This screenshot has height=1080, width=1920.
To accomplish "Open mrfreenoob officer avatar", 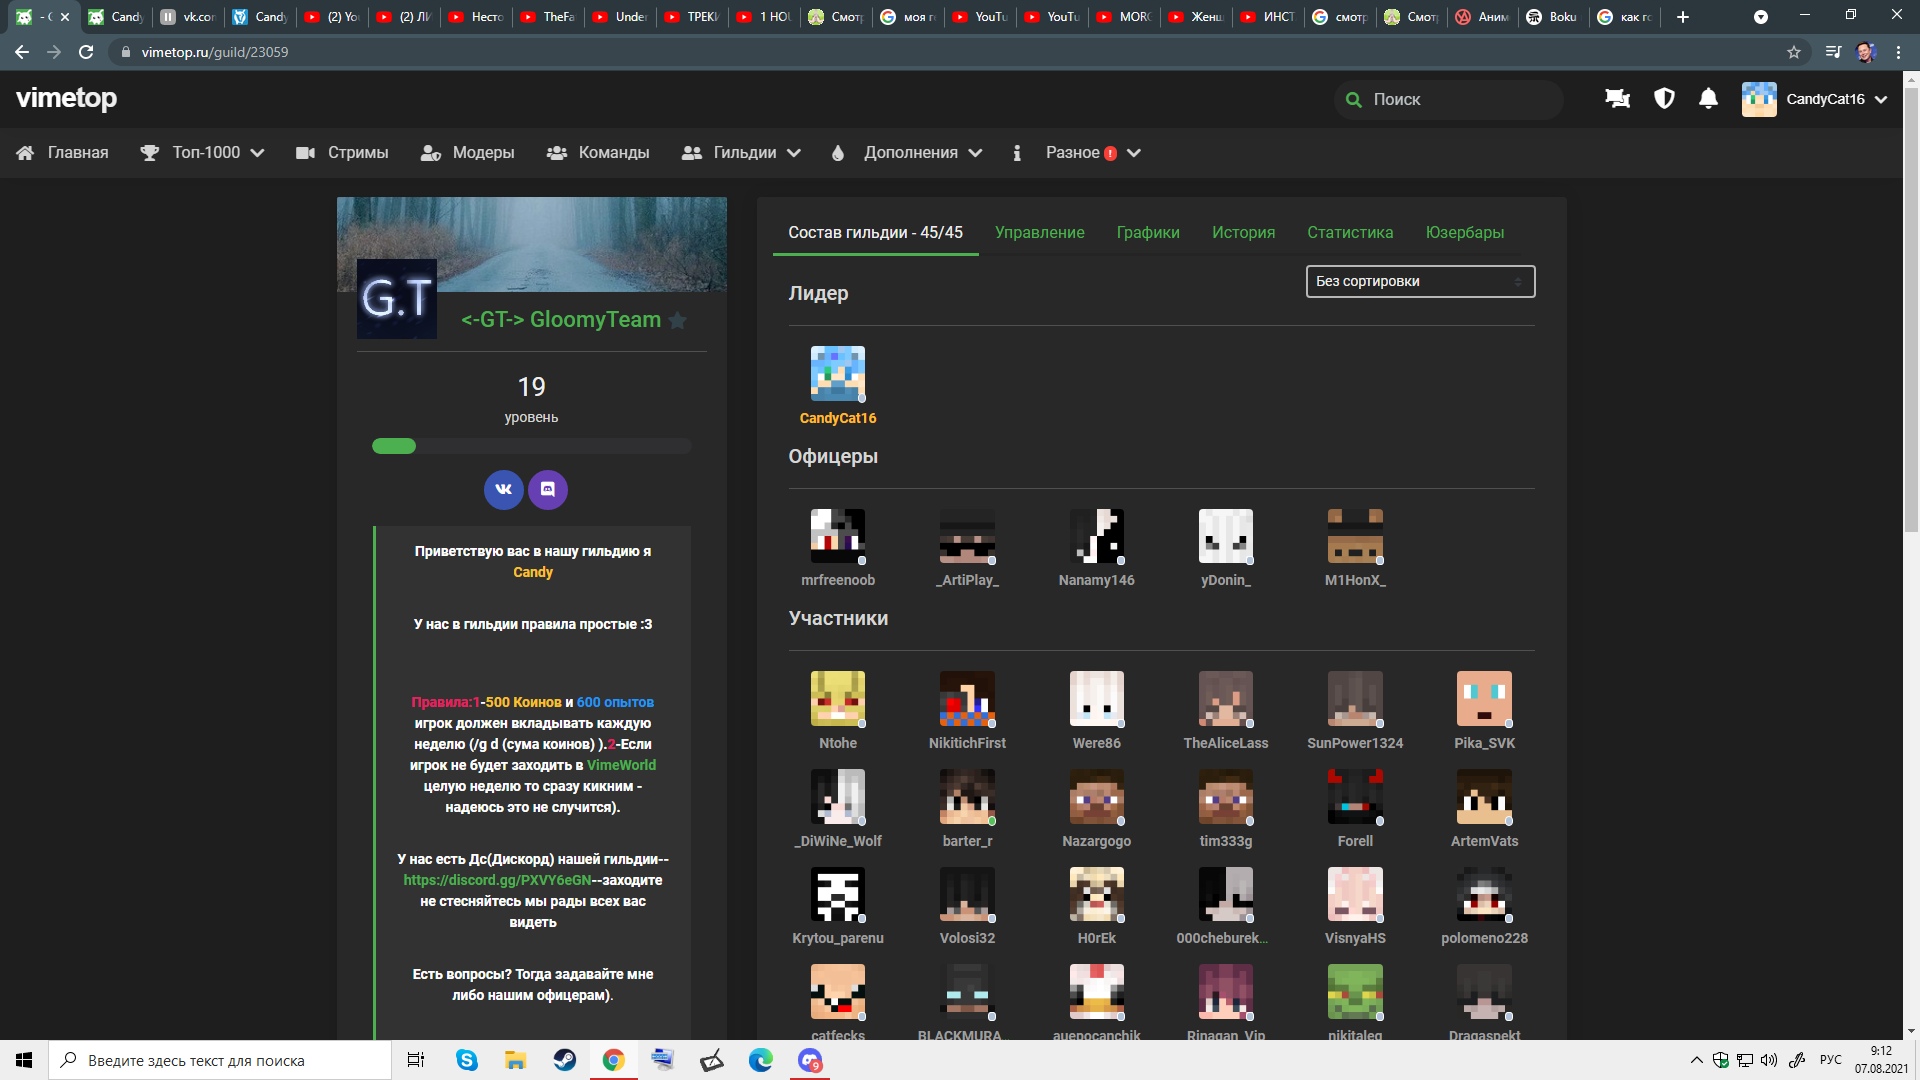I will point(837,536).
